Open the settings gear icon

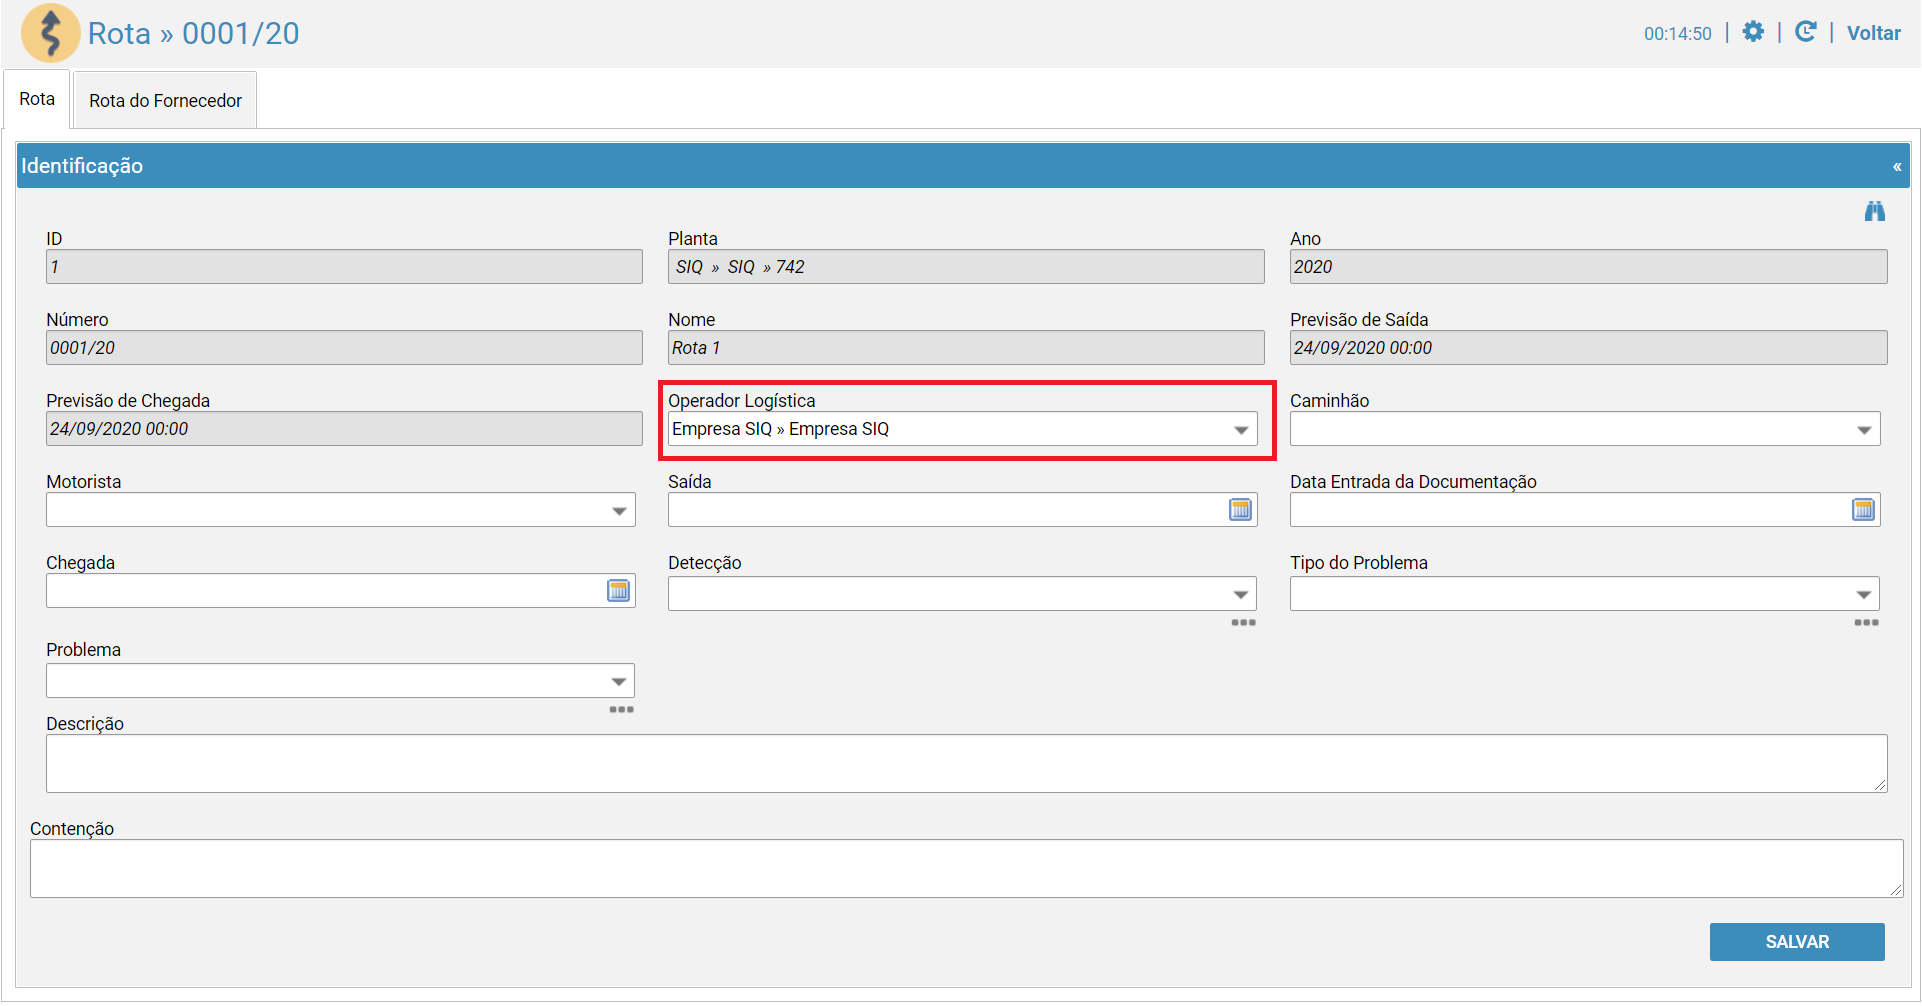(x=1753, y=32)
